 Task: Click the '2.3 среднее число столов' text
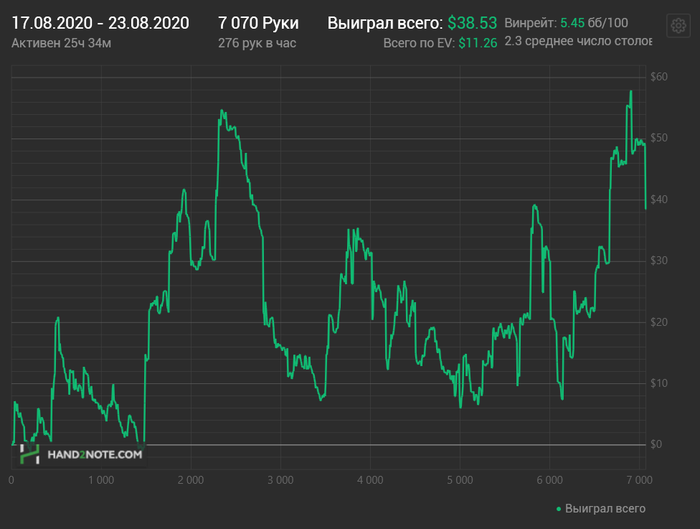(578, 41)
